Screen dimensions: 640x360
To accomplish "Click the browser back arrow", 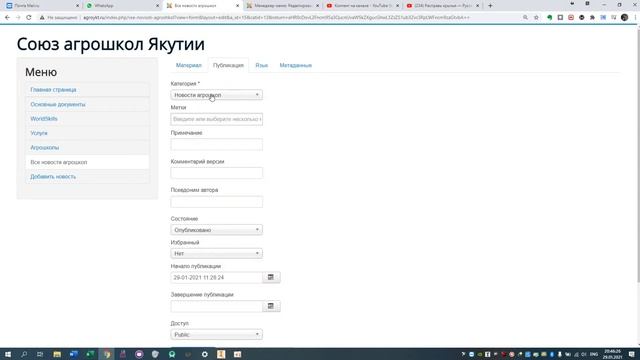I will pyautogui.click(x=7, y=18).
